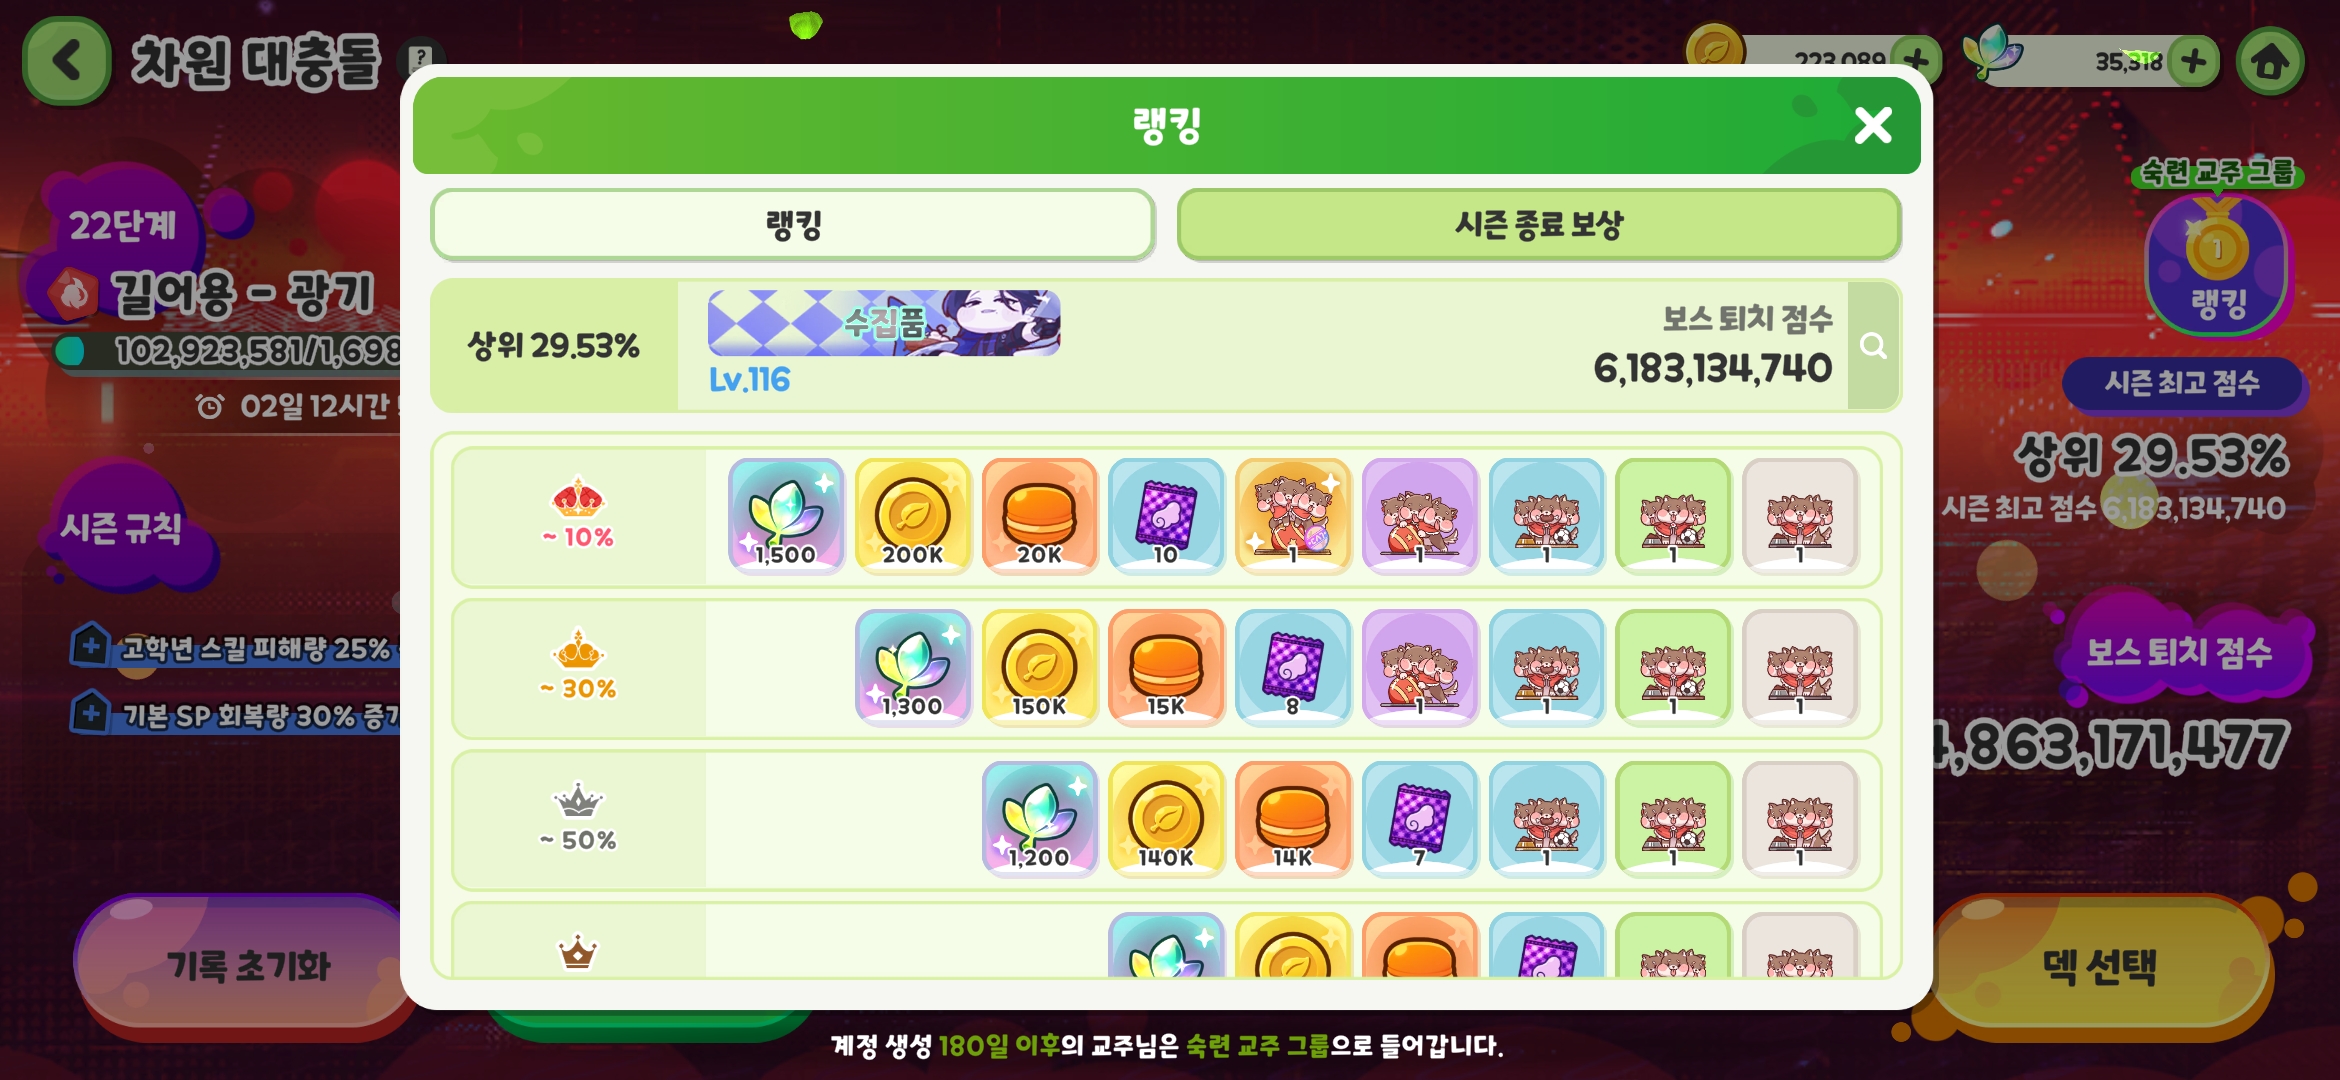Click the green back arrow button
The image size is (2340, 1080).
(66, 61)
